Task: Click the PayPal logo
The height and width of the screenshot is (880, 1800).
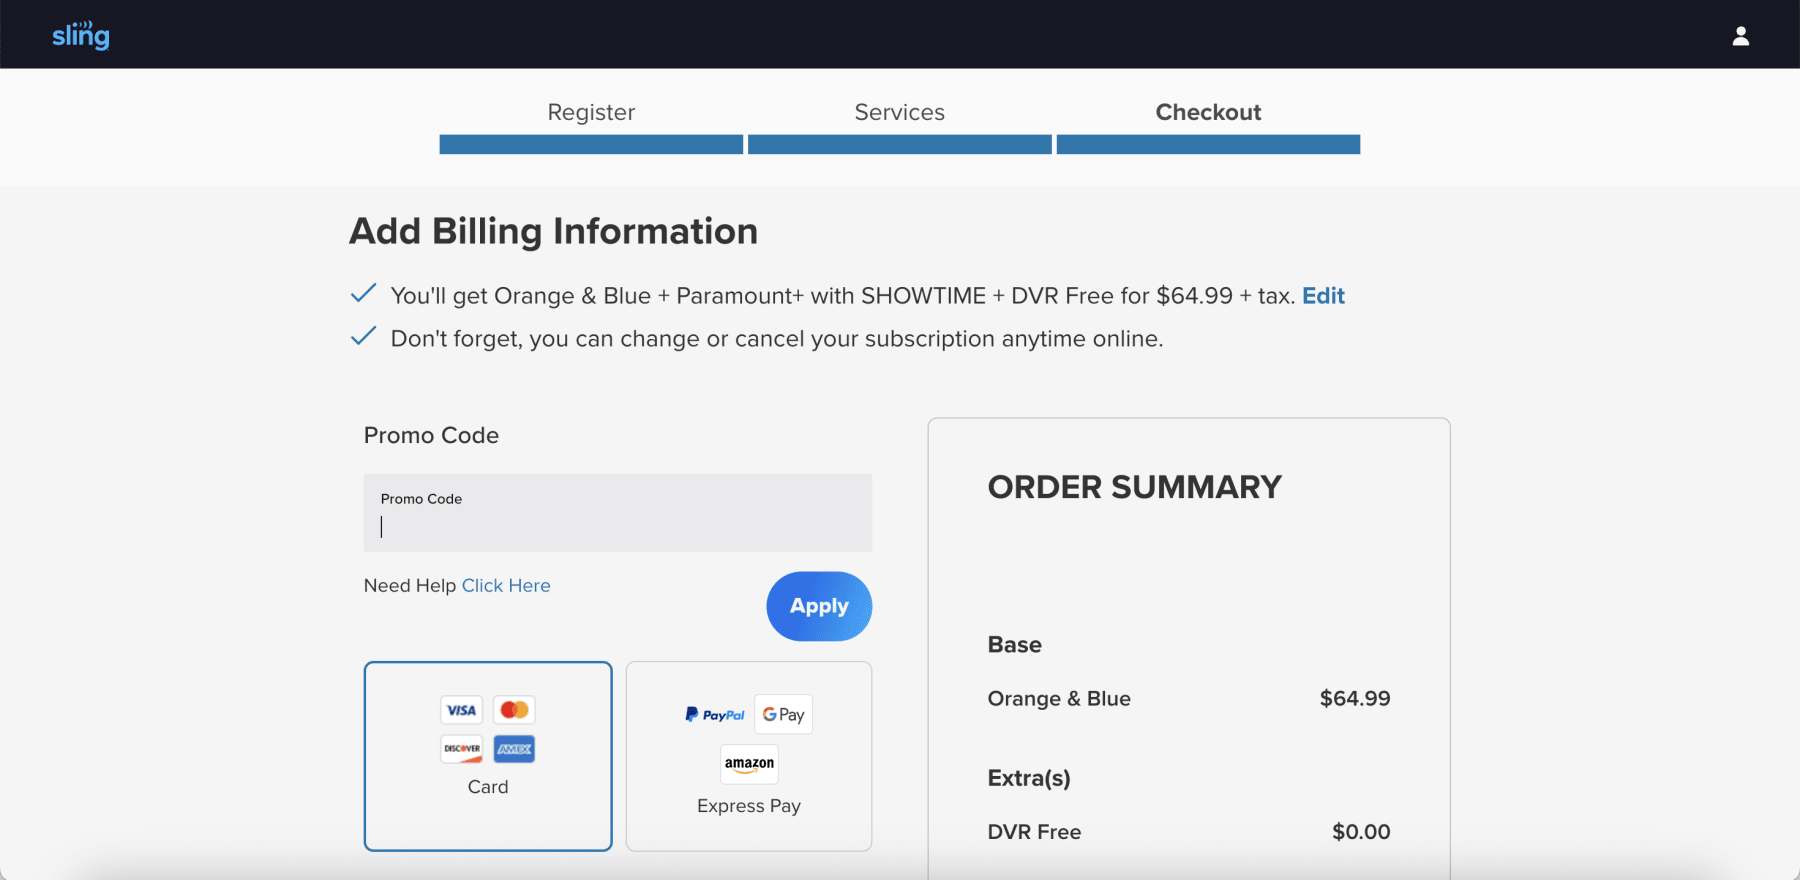Action: [x=715, y=715]
